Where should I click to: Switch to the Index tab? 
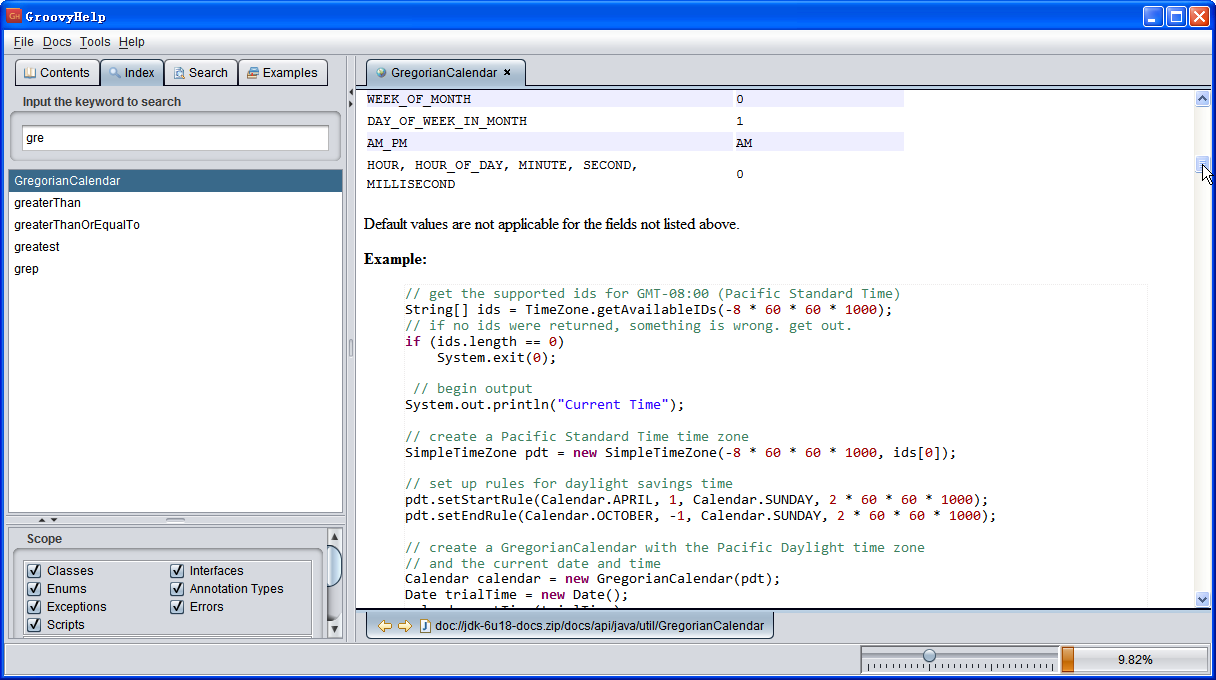[132, 73]
